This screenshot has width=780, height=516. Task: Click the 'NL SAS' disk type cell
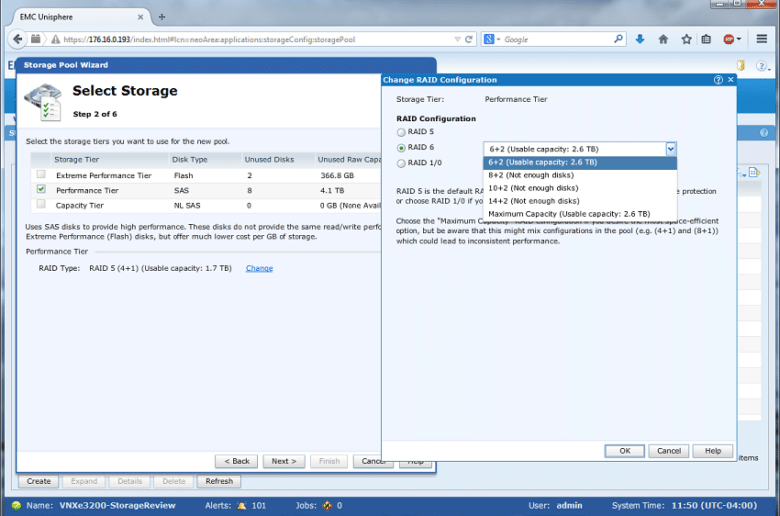[x=187, y=206]
